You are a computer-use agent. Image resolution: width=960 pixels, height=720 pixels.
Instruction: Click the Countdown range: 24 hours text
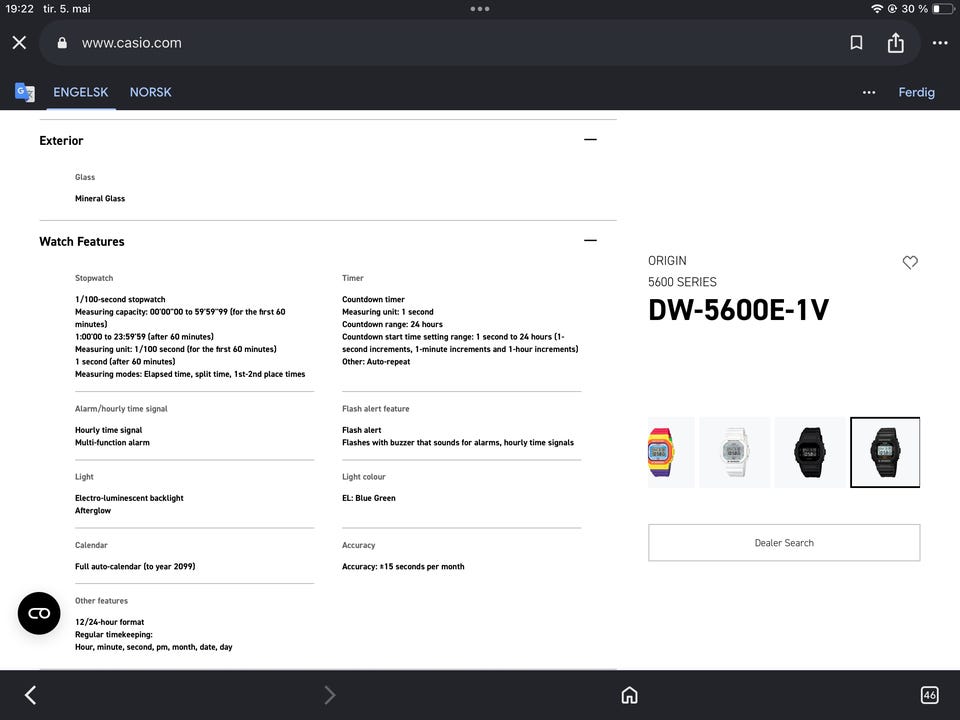pos(392,324)
